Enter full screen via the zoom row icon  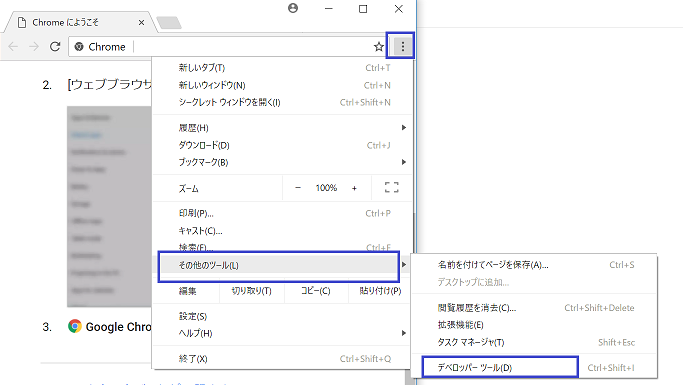[x=392, y=188]
